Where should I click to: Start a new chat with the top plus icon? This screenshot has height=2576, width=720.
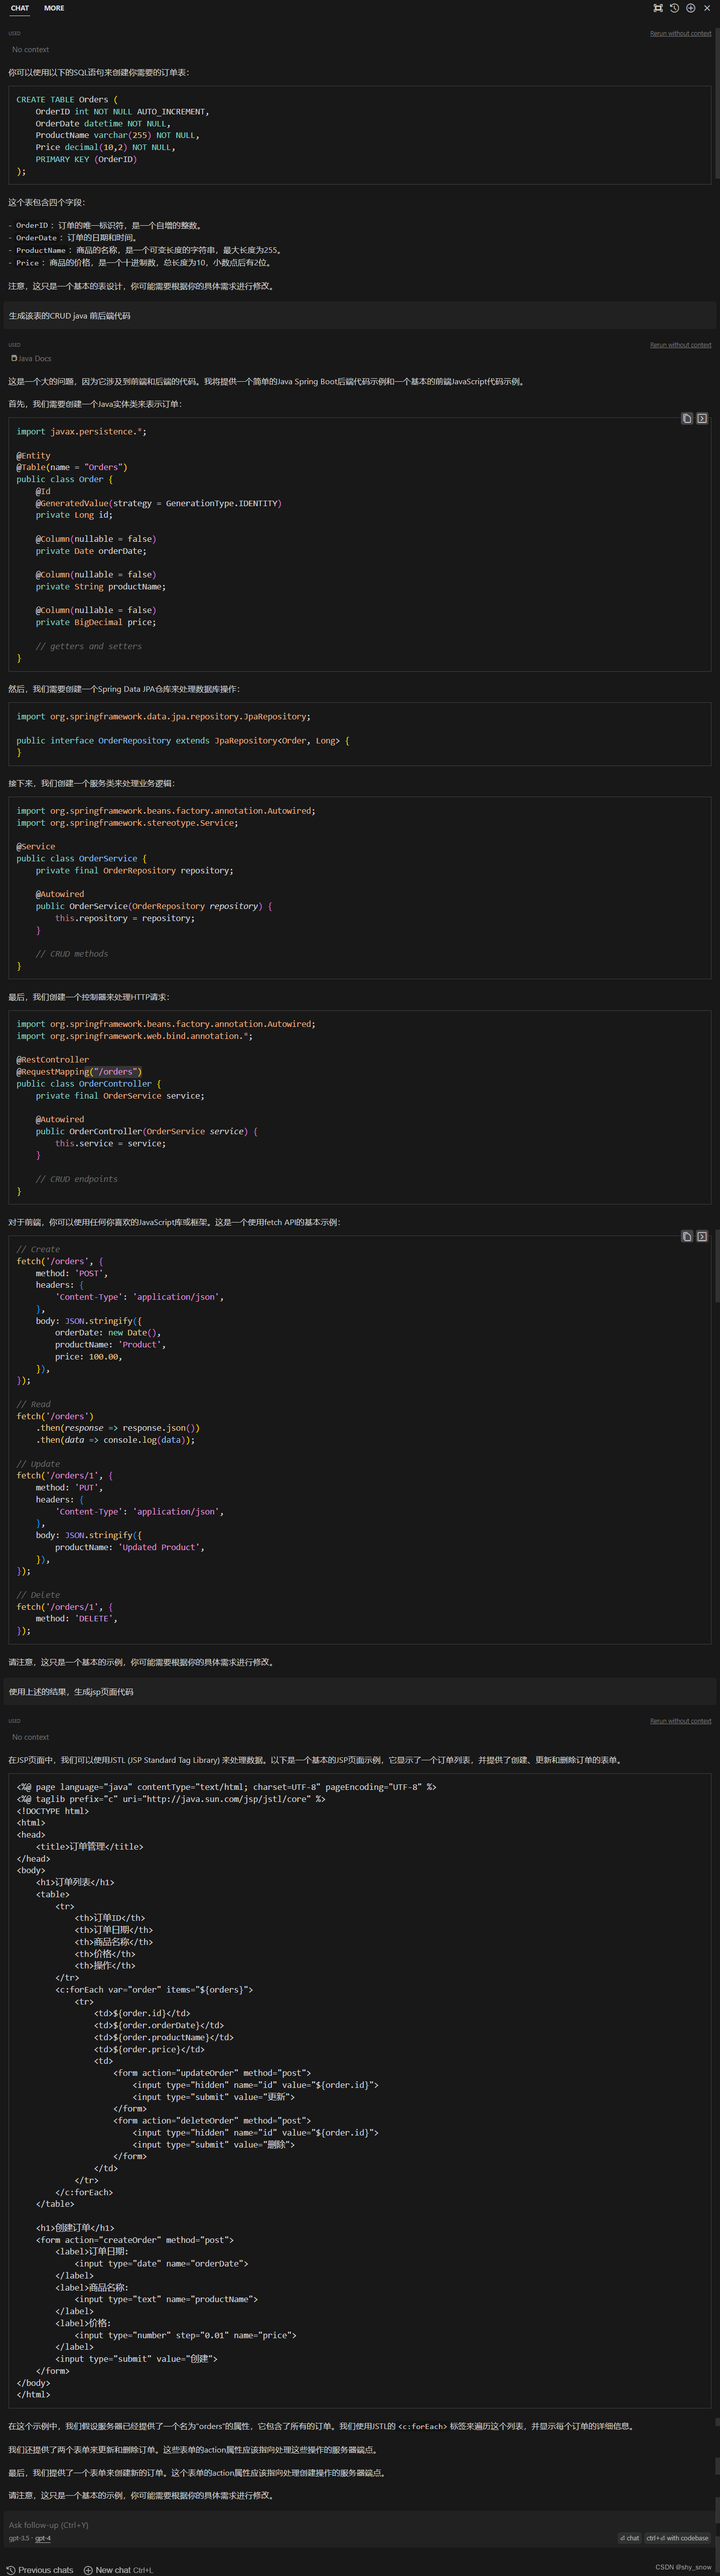click(690, 8)
